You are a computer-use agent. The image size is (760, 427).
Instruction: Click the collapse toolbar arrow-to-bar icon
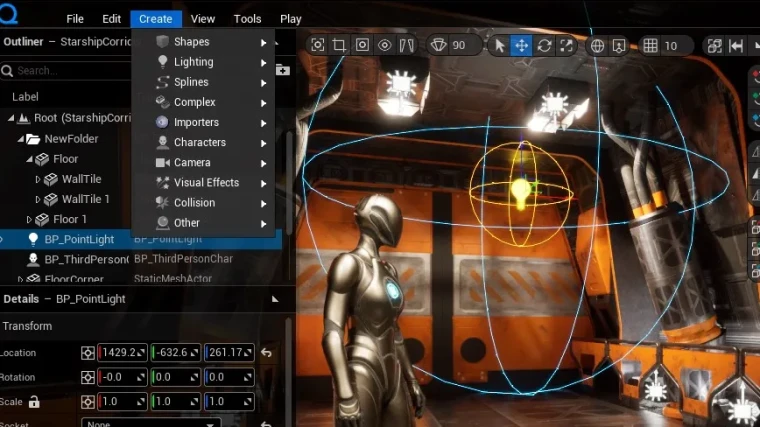tap(736, 46)
